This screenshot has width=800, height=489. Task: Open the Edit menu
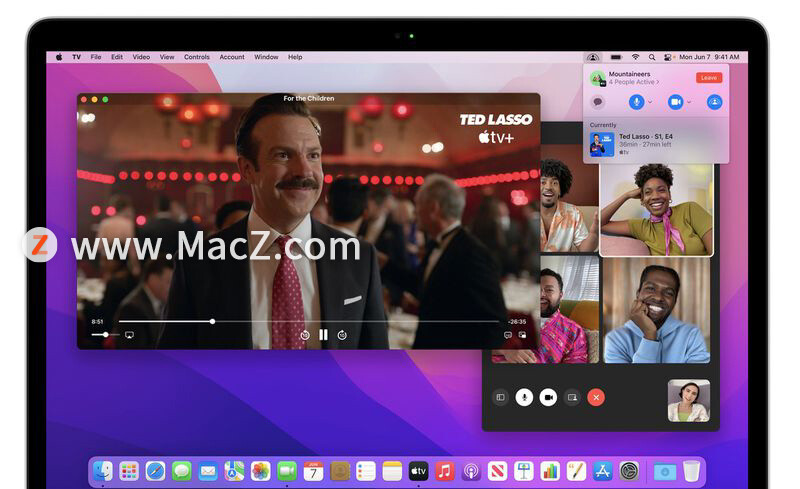117,57
